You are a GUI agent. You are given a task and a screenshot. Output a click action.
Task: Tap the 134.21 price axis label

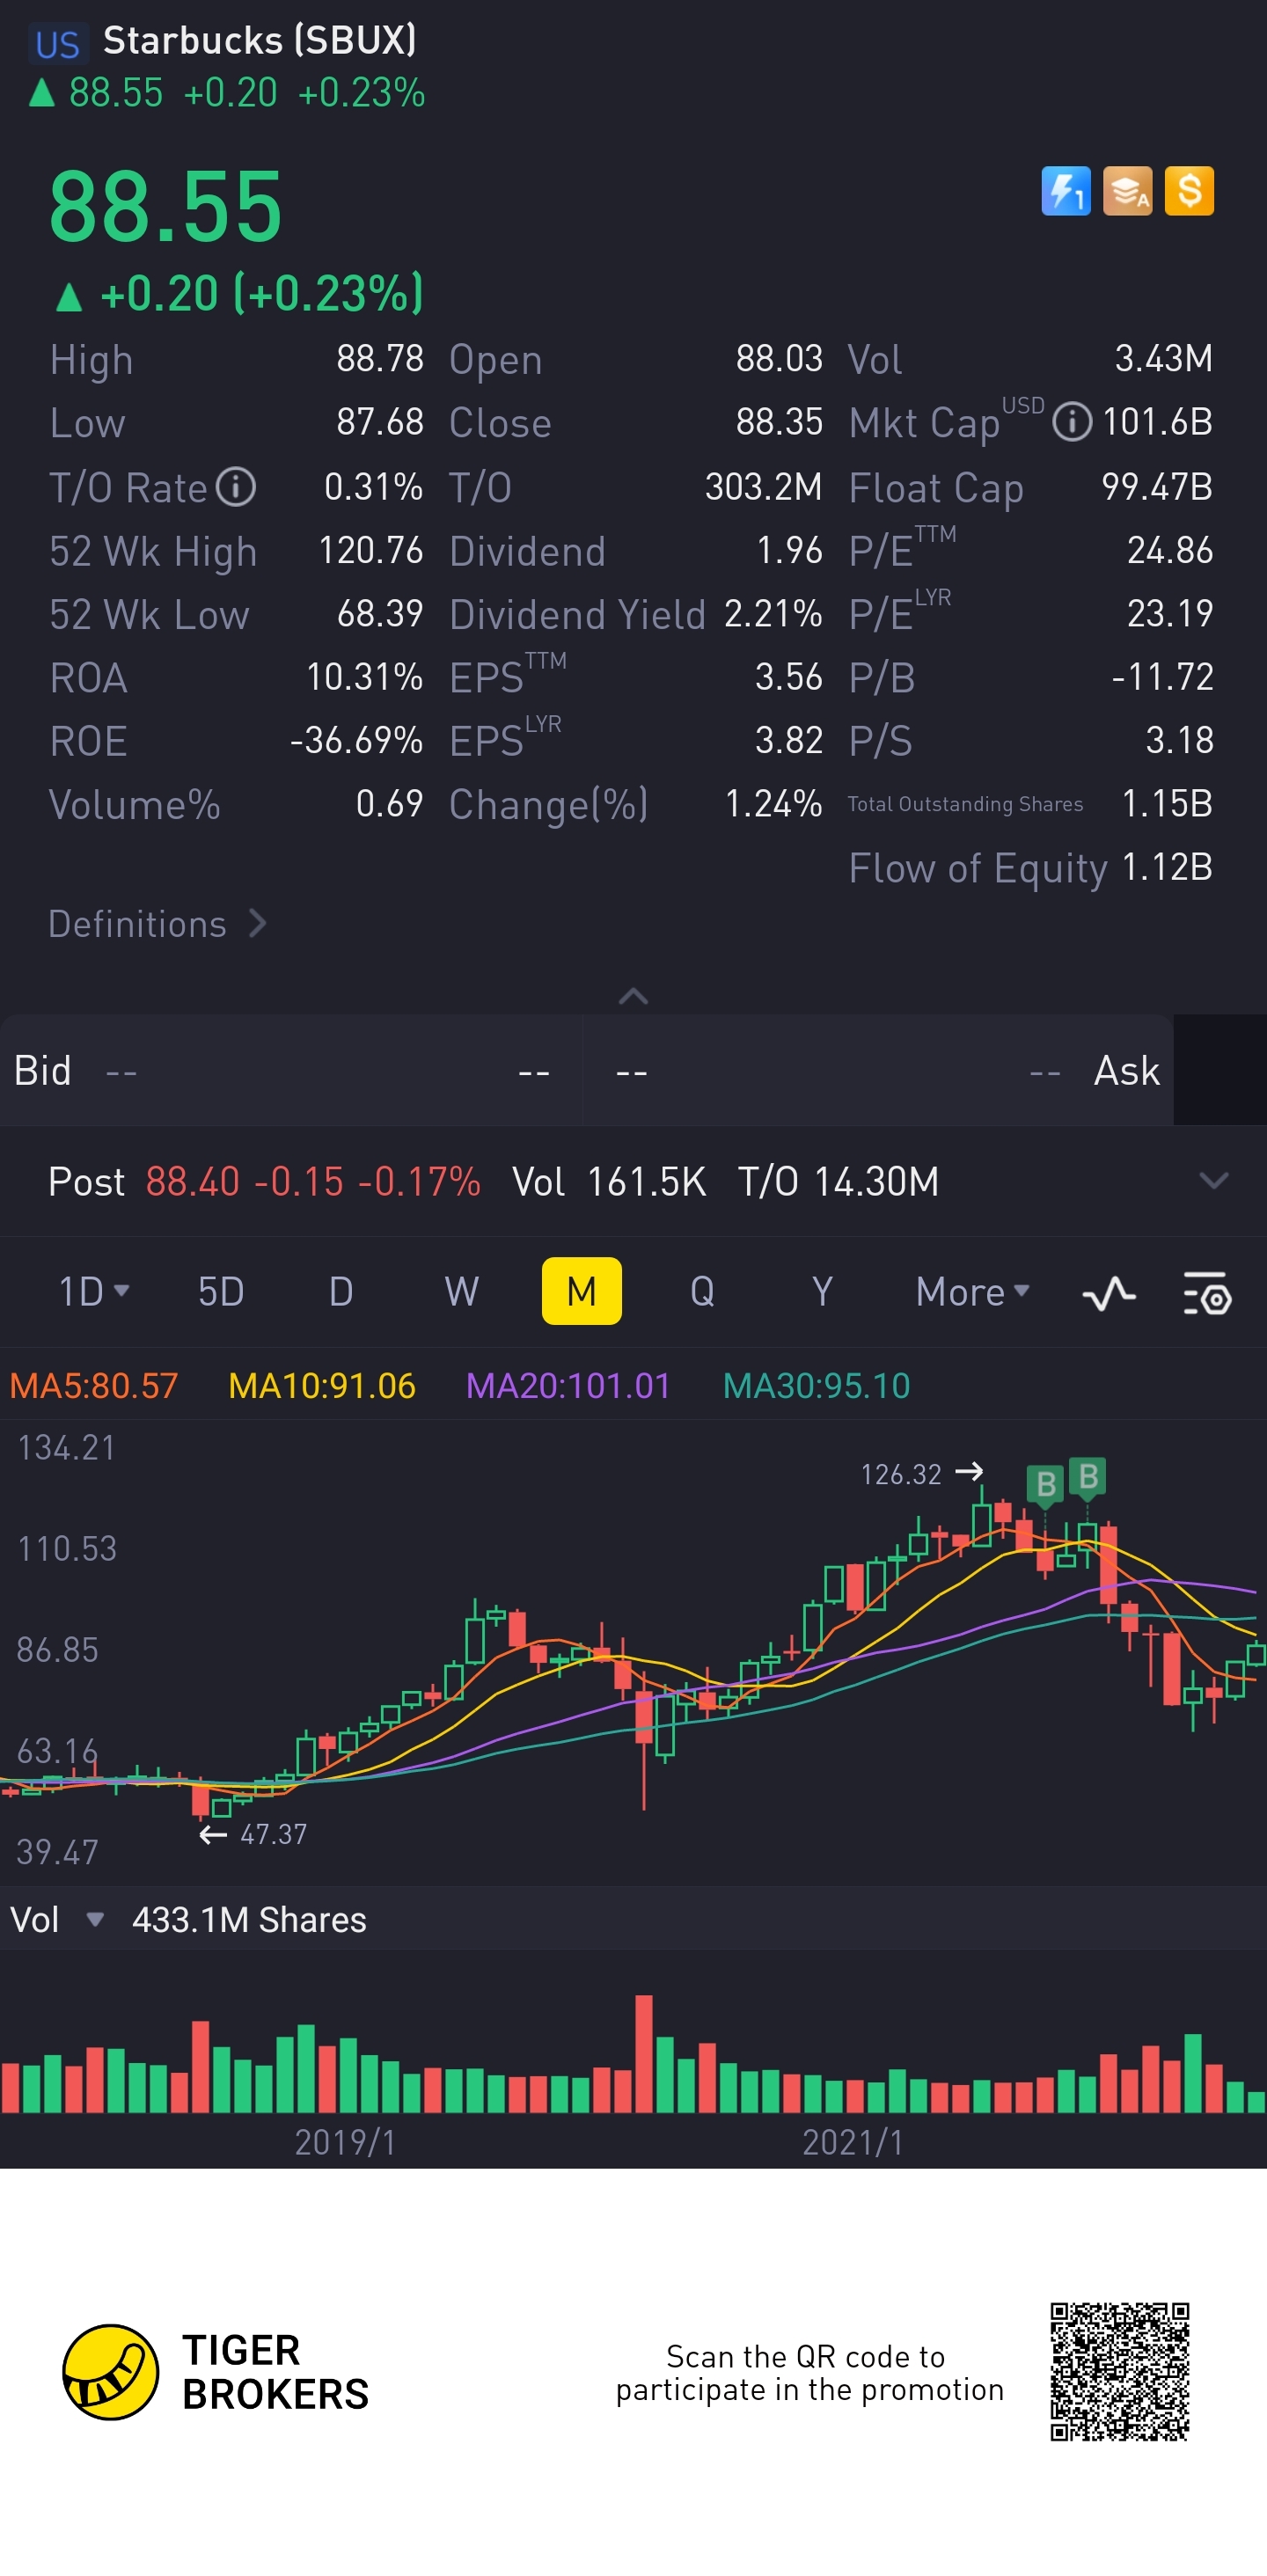66,1448
